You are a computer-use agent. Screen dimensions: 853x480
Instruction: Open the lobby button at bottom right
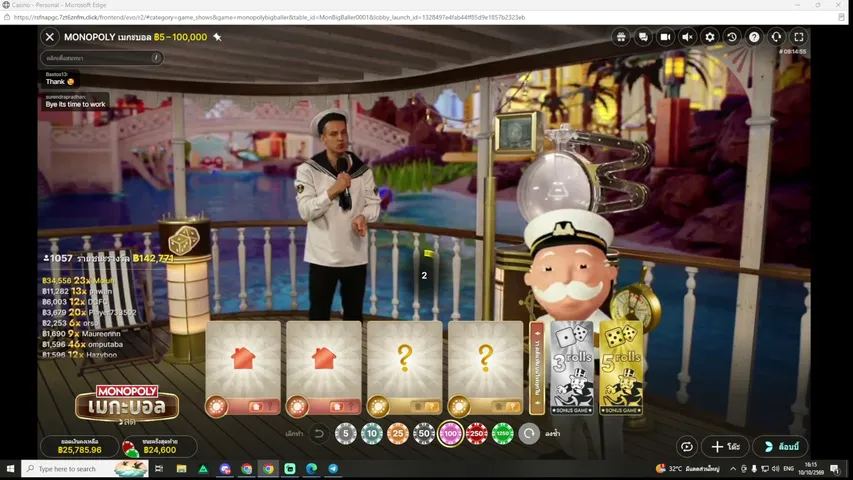(x=781, y=447)
